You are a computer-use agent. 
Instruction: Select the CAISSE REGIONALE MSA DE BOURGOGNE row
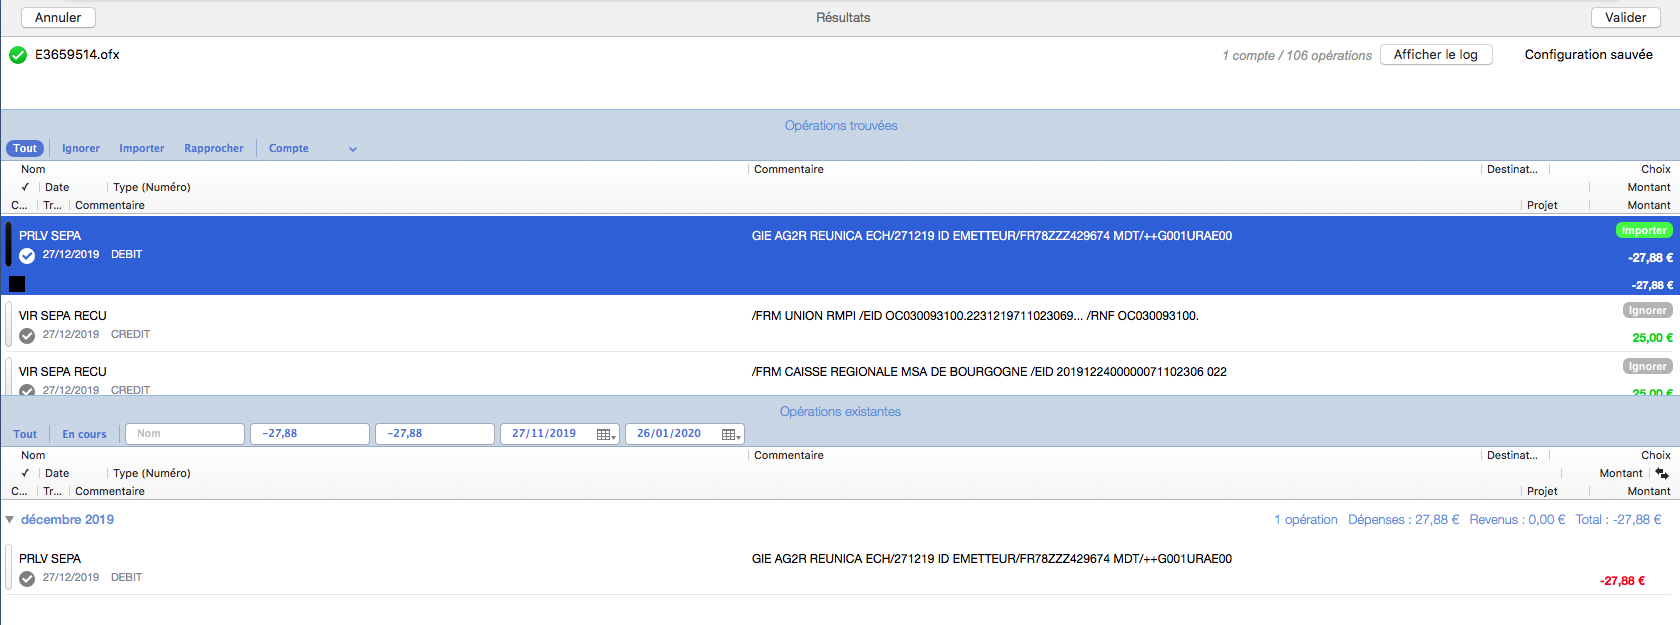click(840, 374)
